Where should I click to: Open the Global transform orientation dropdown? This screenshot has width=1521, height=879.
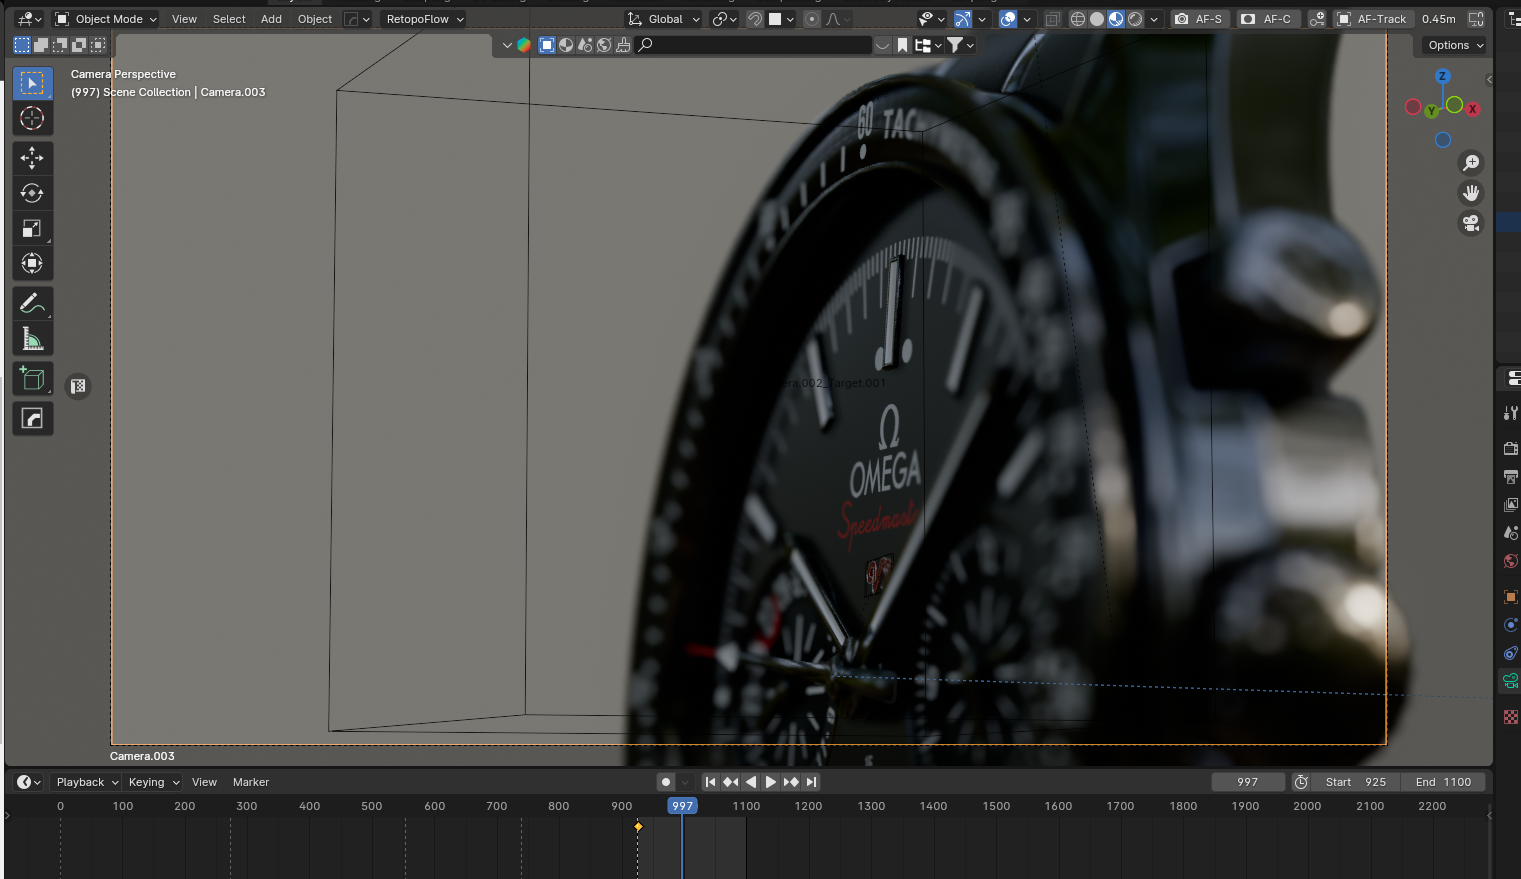pos(664,19)
